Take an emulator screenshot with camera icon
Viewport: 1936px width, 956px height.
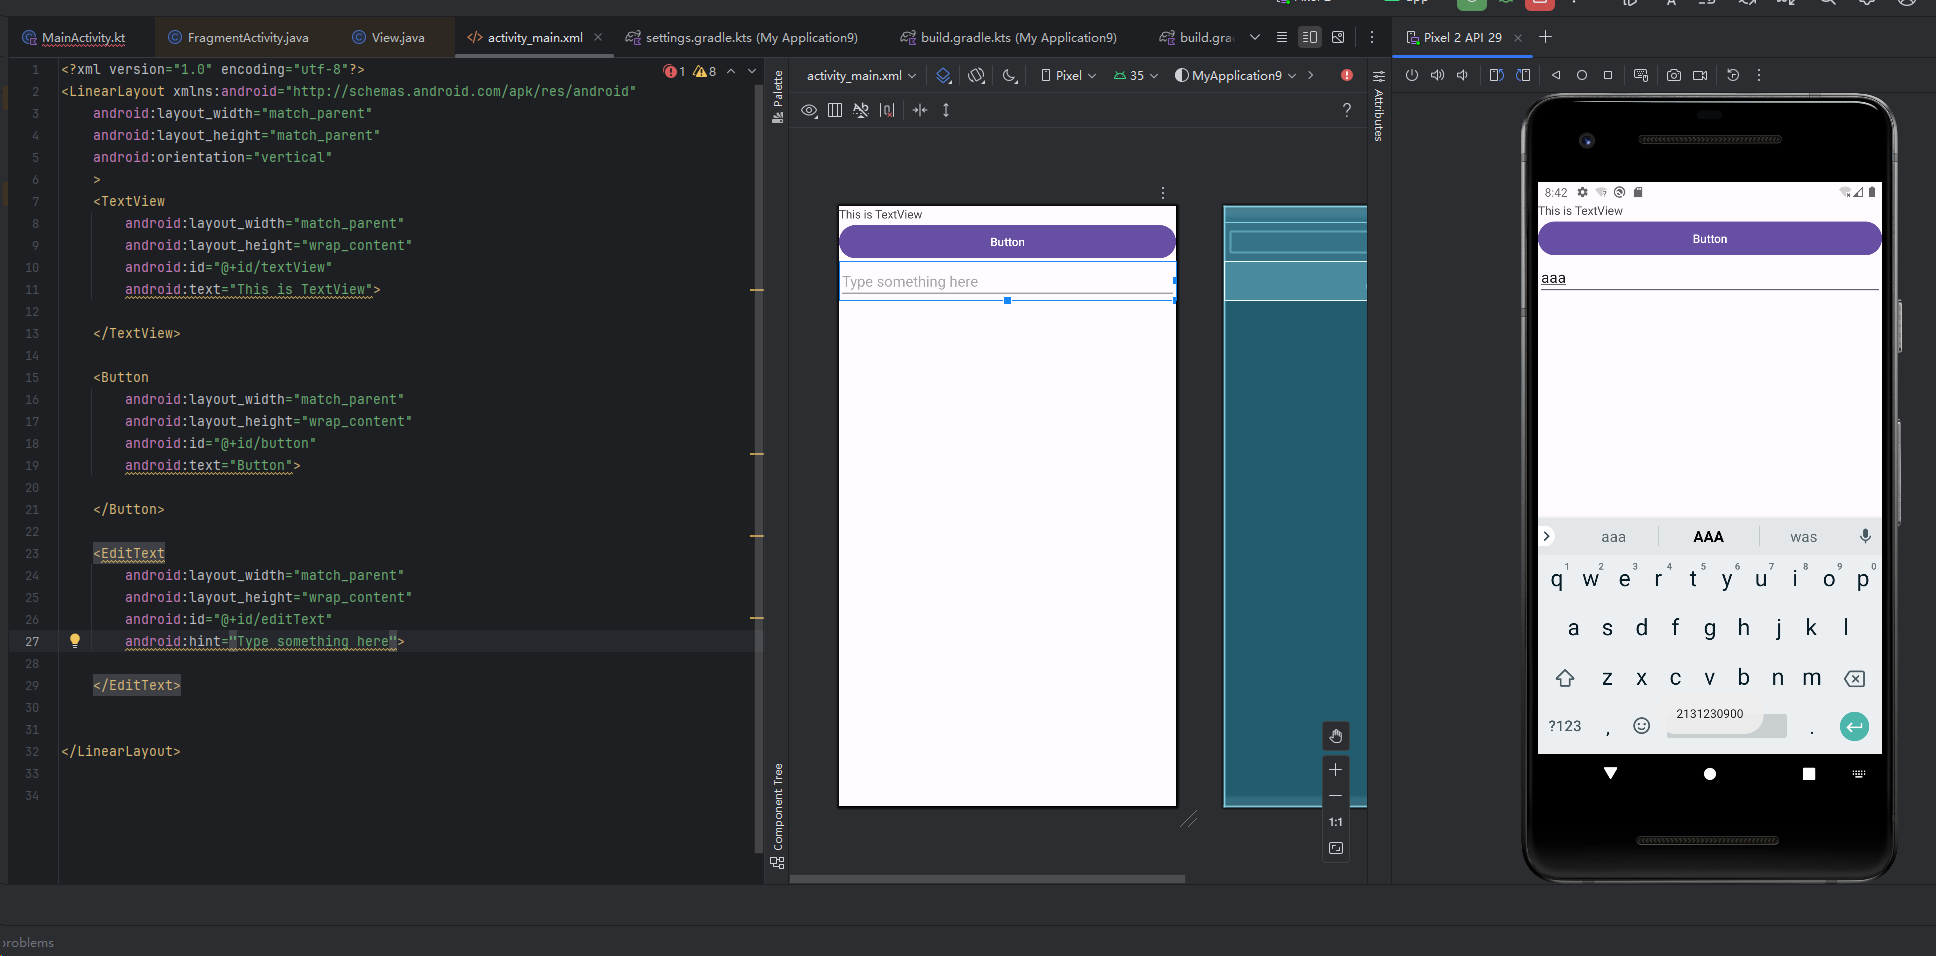click(x=1674, y=75)
